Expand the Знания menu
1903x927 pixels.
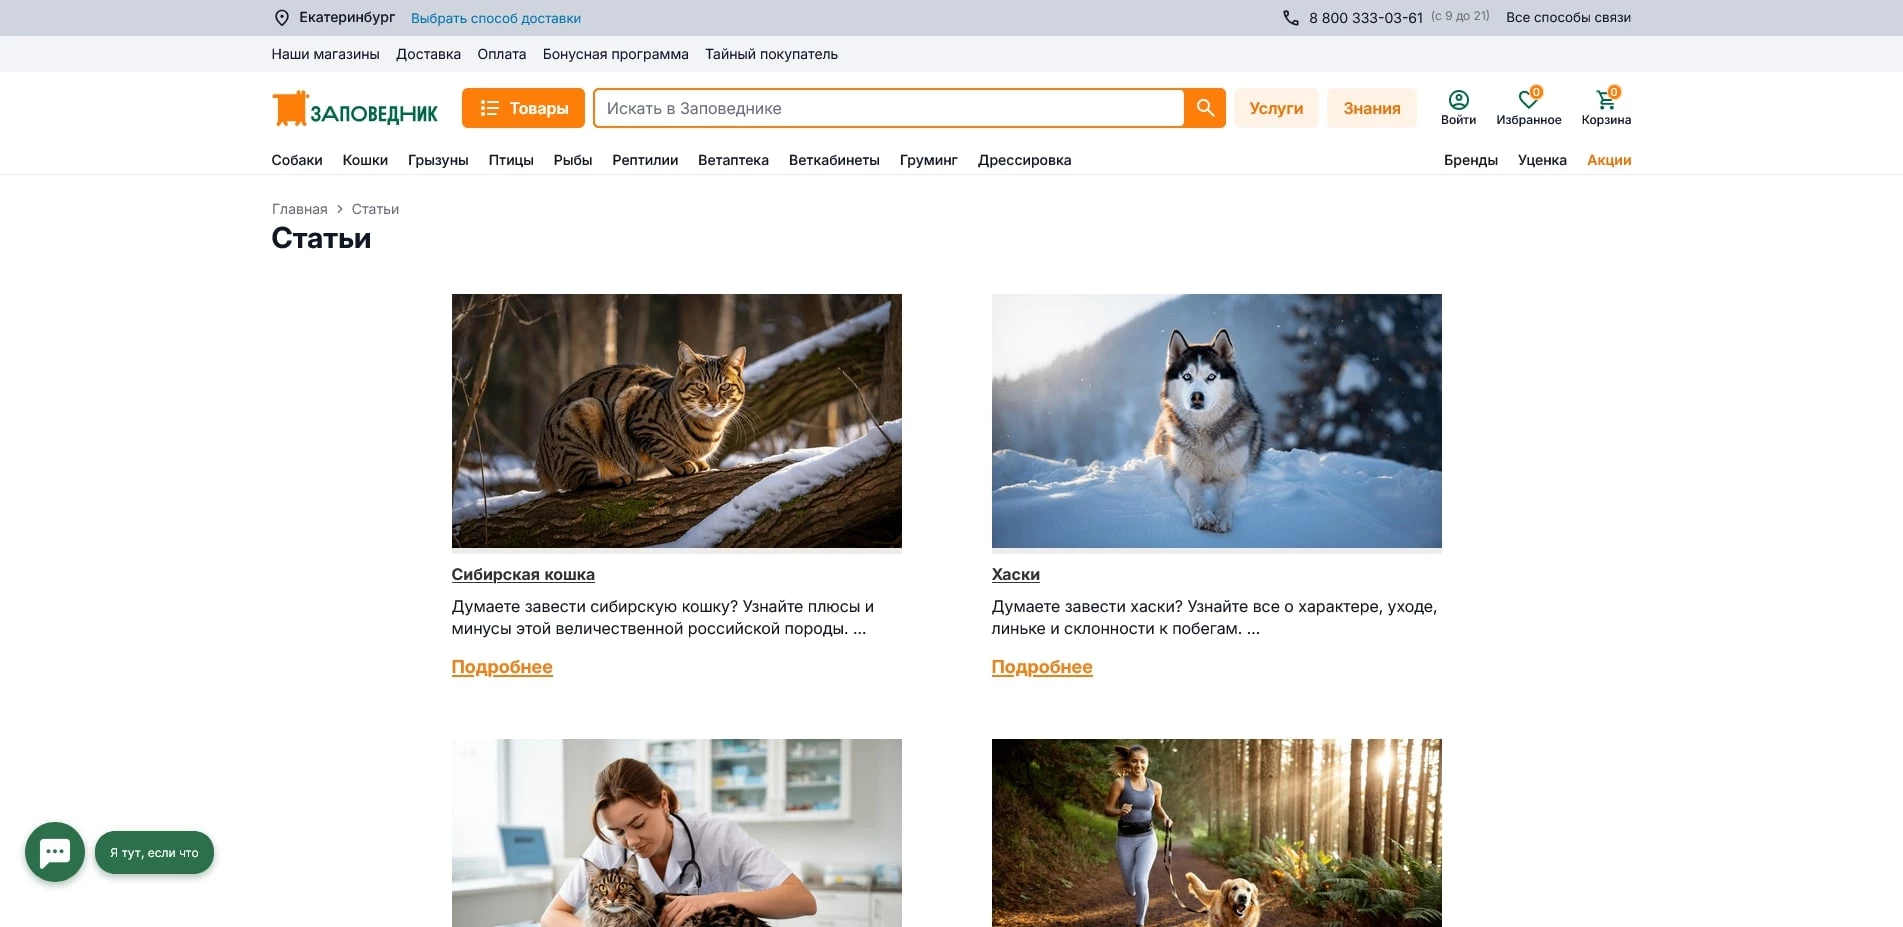pyautogui.click(x=1371, y=108)
